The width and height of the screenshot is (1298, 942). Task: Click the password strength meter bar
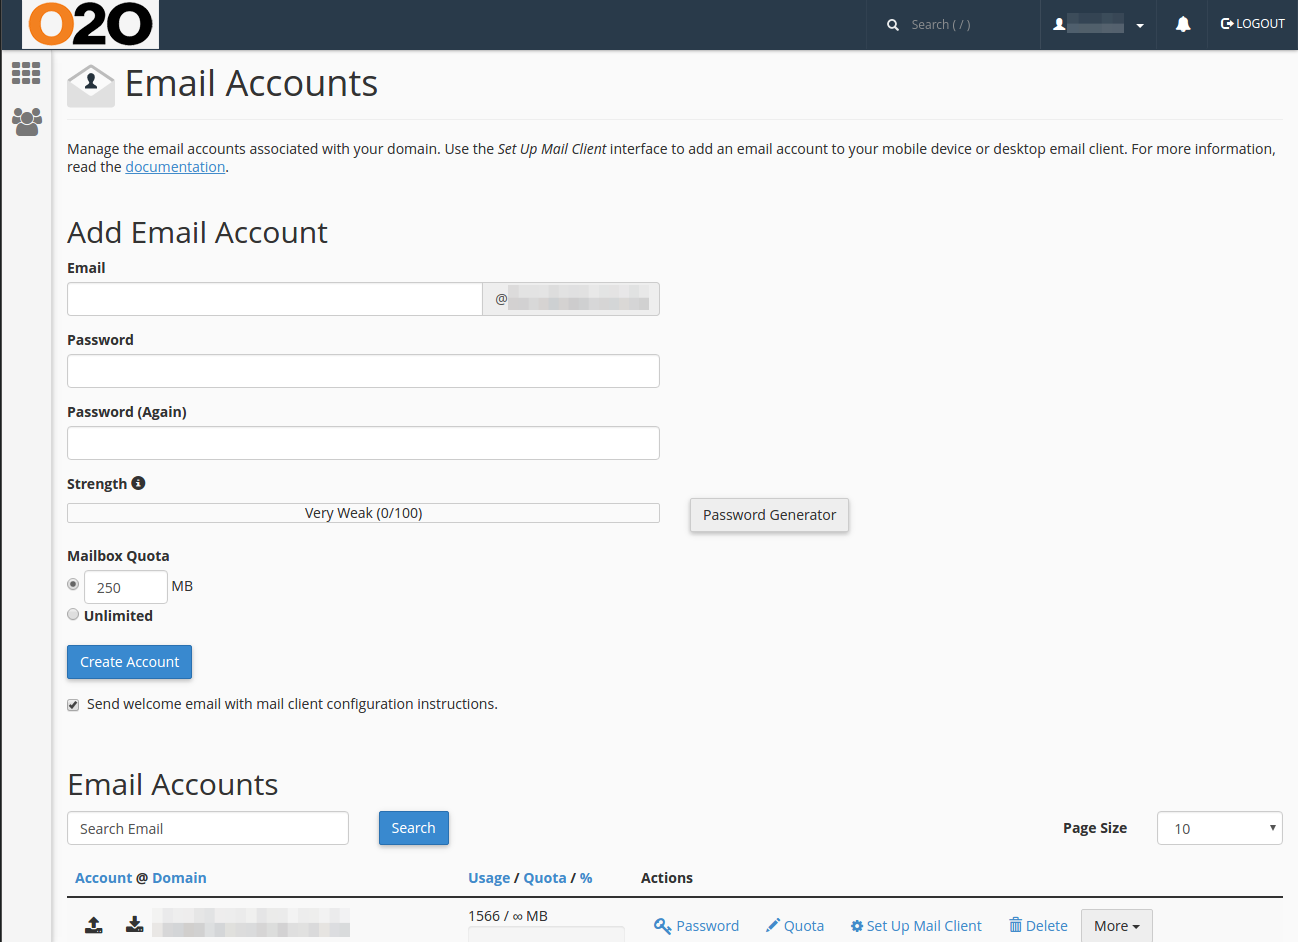(x=363, y=513)
